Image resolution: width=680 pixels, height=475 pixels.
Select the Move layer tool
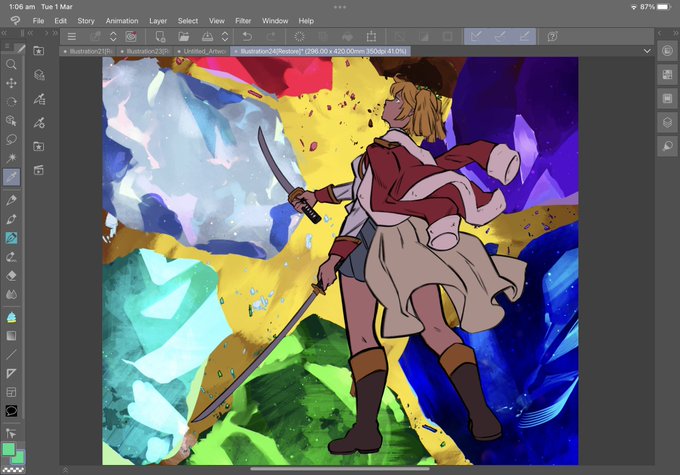11,83
